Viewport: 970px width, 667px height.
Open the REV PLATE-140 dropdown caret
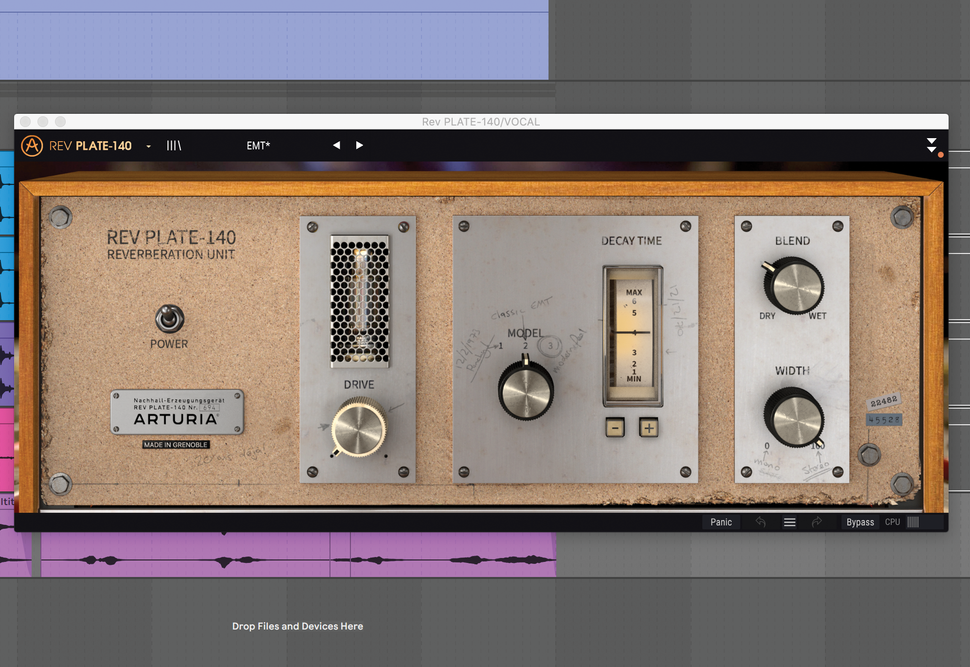[x=148, y=146]
